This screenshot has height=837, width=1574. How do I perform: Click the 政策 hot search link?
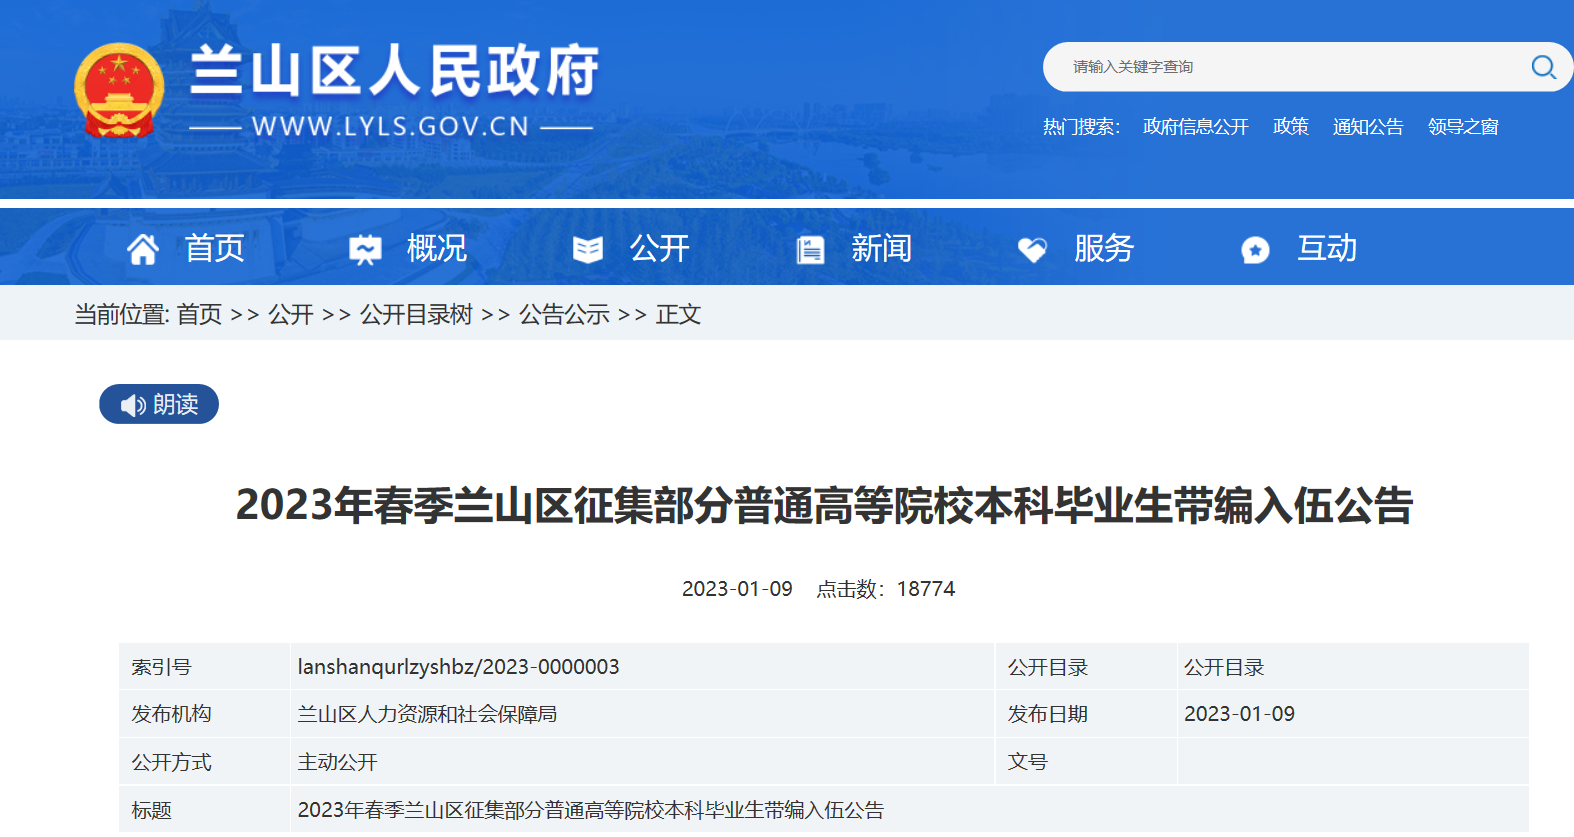point(1291,127)
